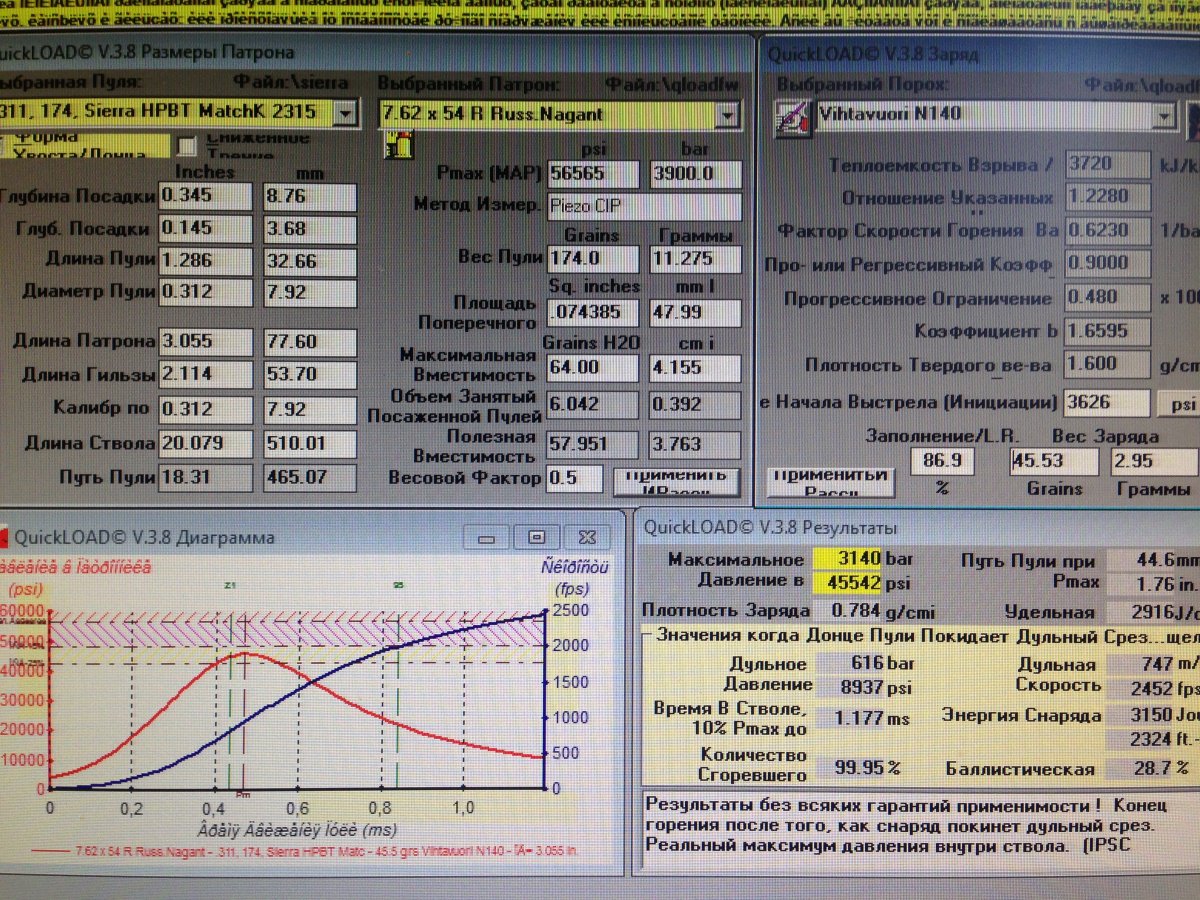
Task: Click the Pmax (MAP) bar field 3900.0
Action: [696, 174]
